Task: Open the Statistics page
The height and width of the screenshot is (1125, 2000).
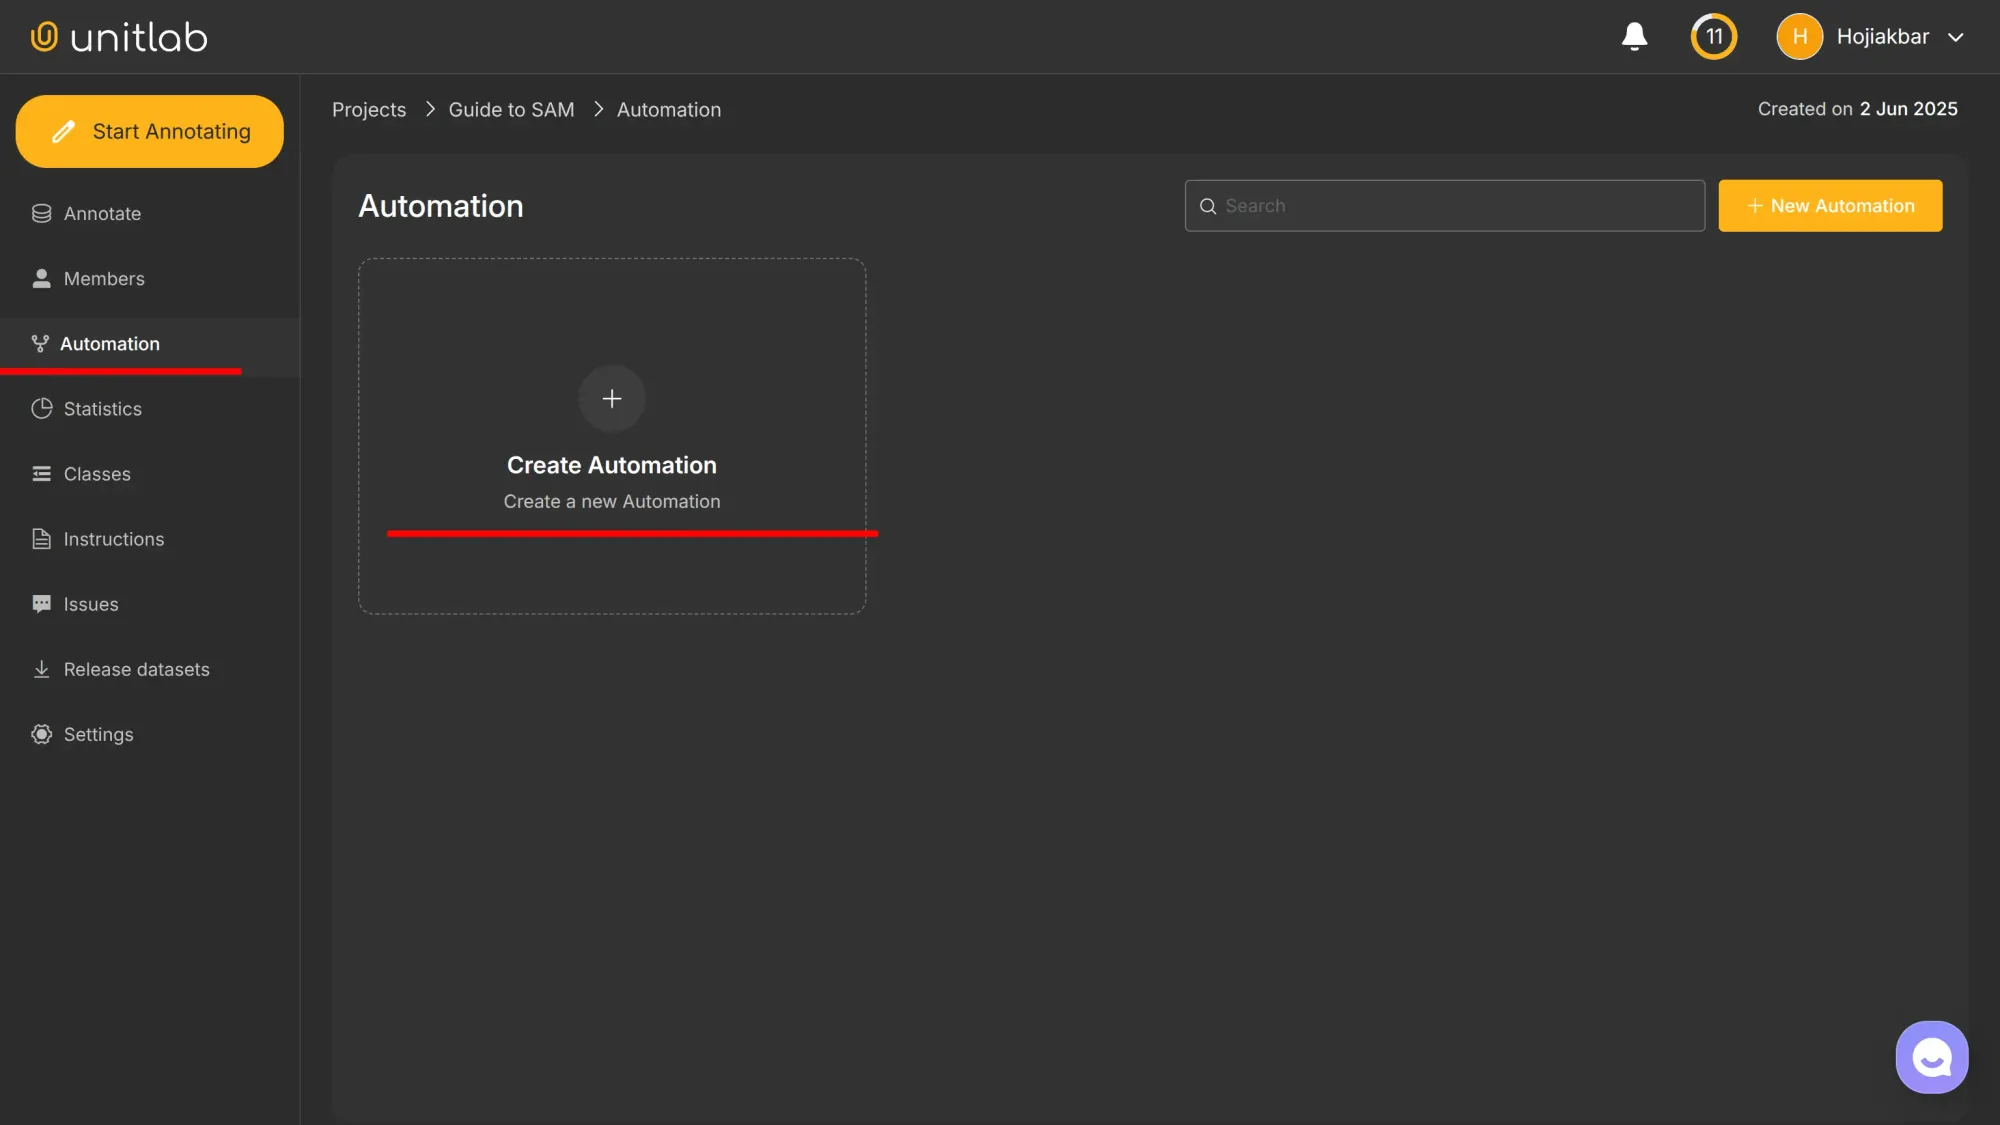Action: point(102,408)
